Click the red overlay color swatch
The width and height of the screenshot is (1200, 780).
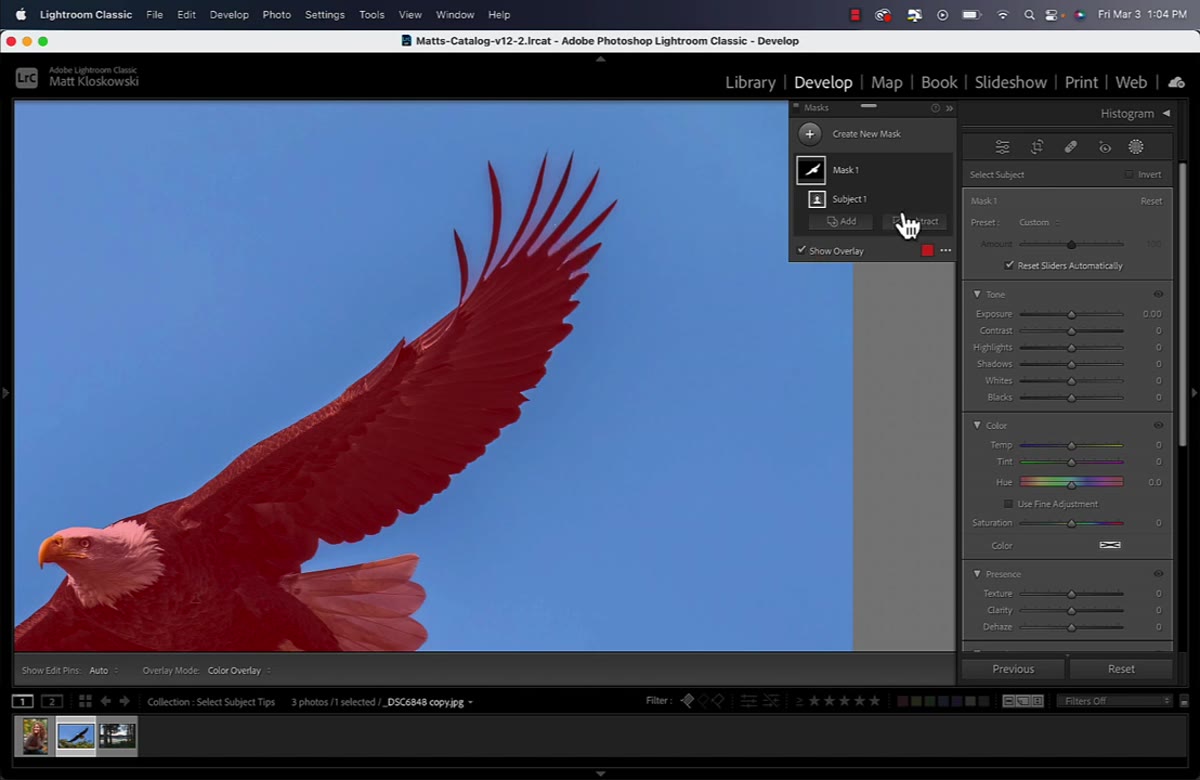tap(927, 251)
